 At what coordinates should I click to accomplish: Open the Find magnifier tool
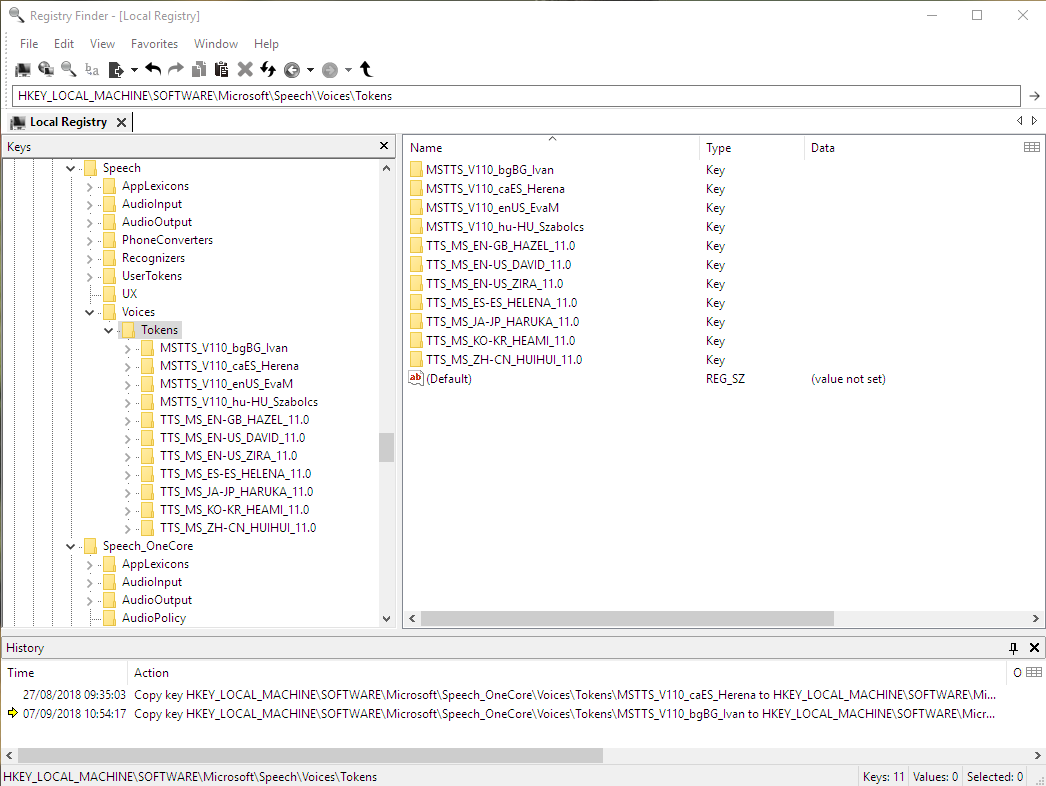pos(68,69)
